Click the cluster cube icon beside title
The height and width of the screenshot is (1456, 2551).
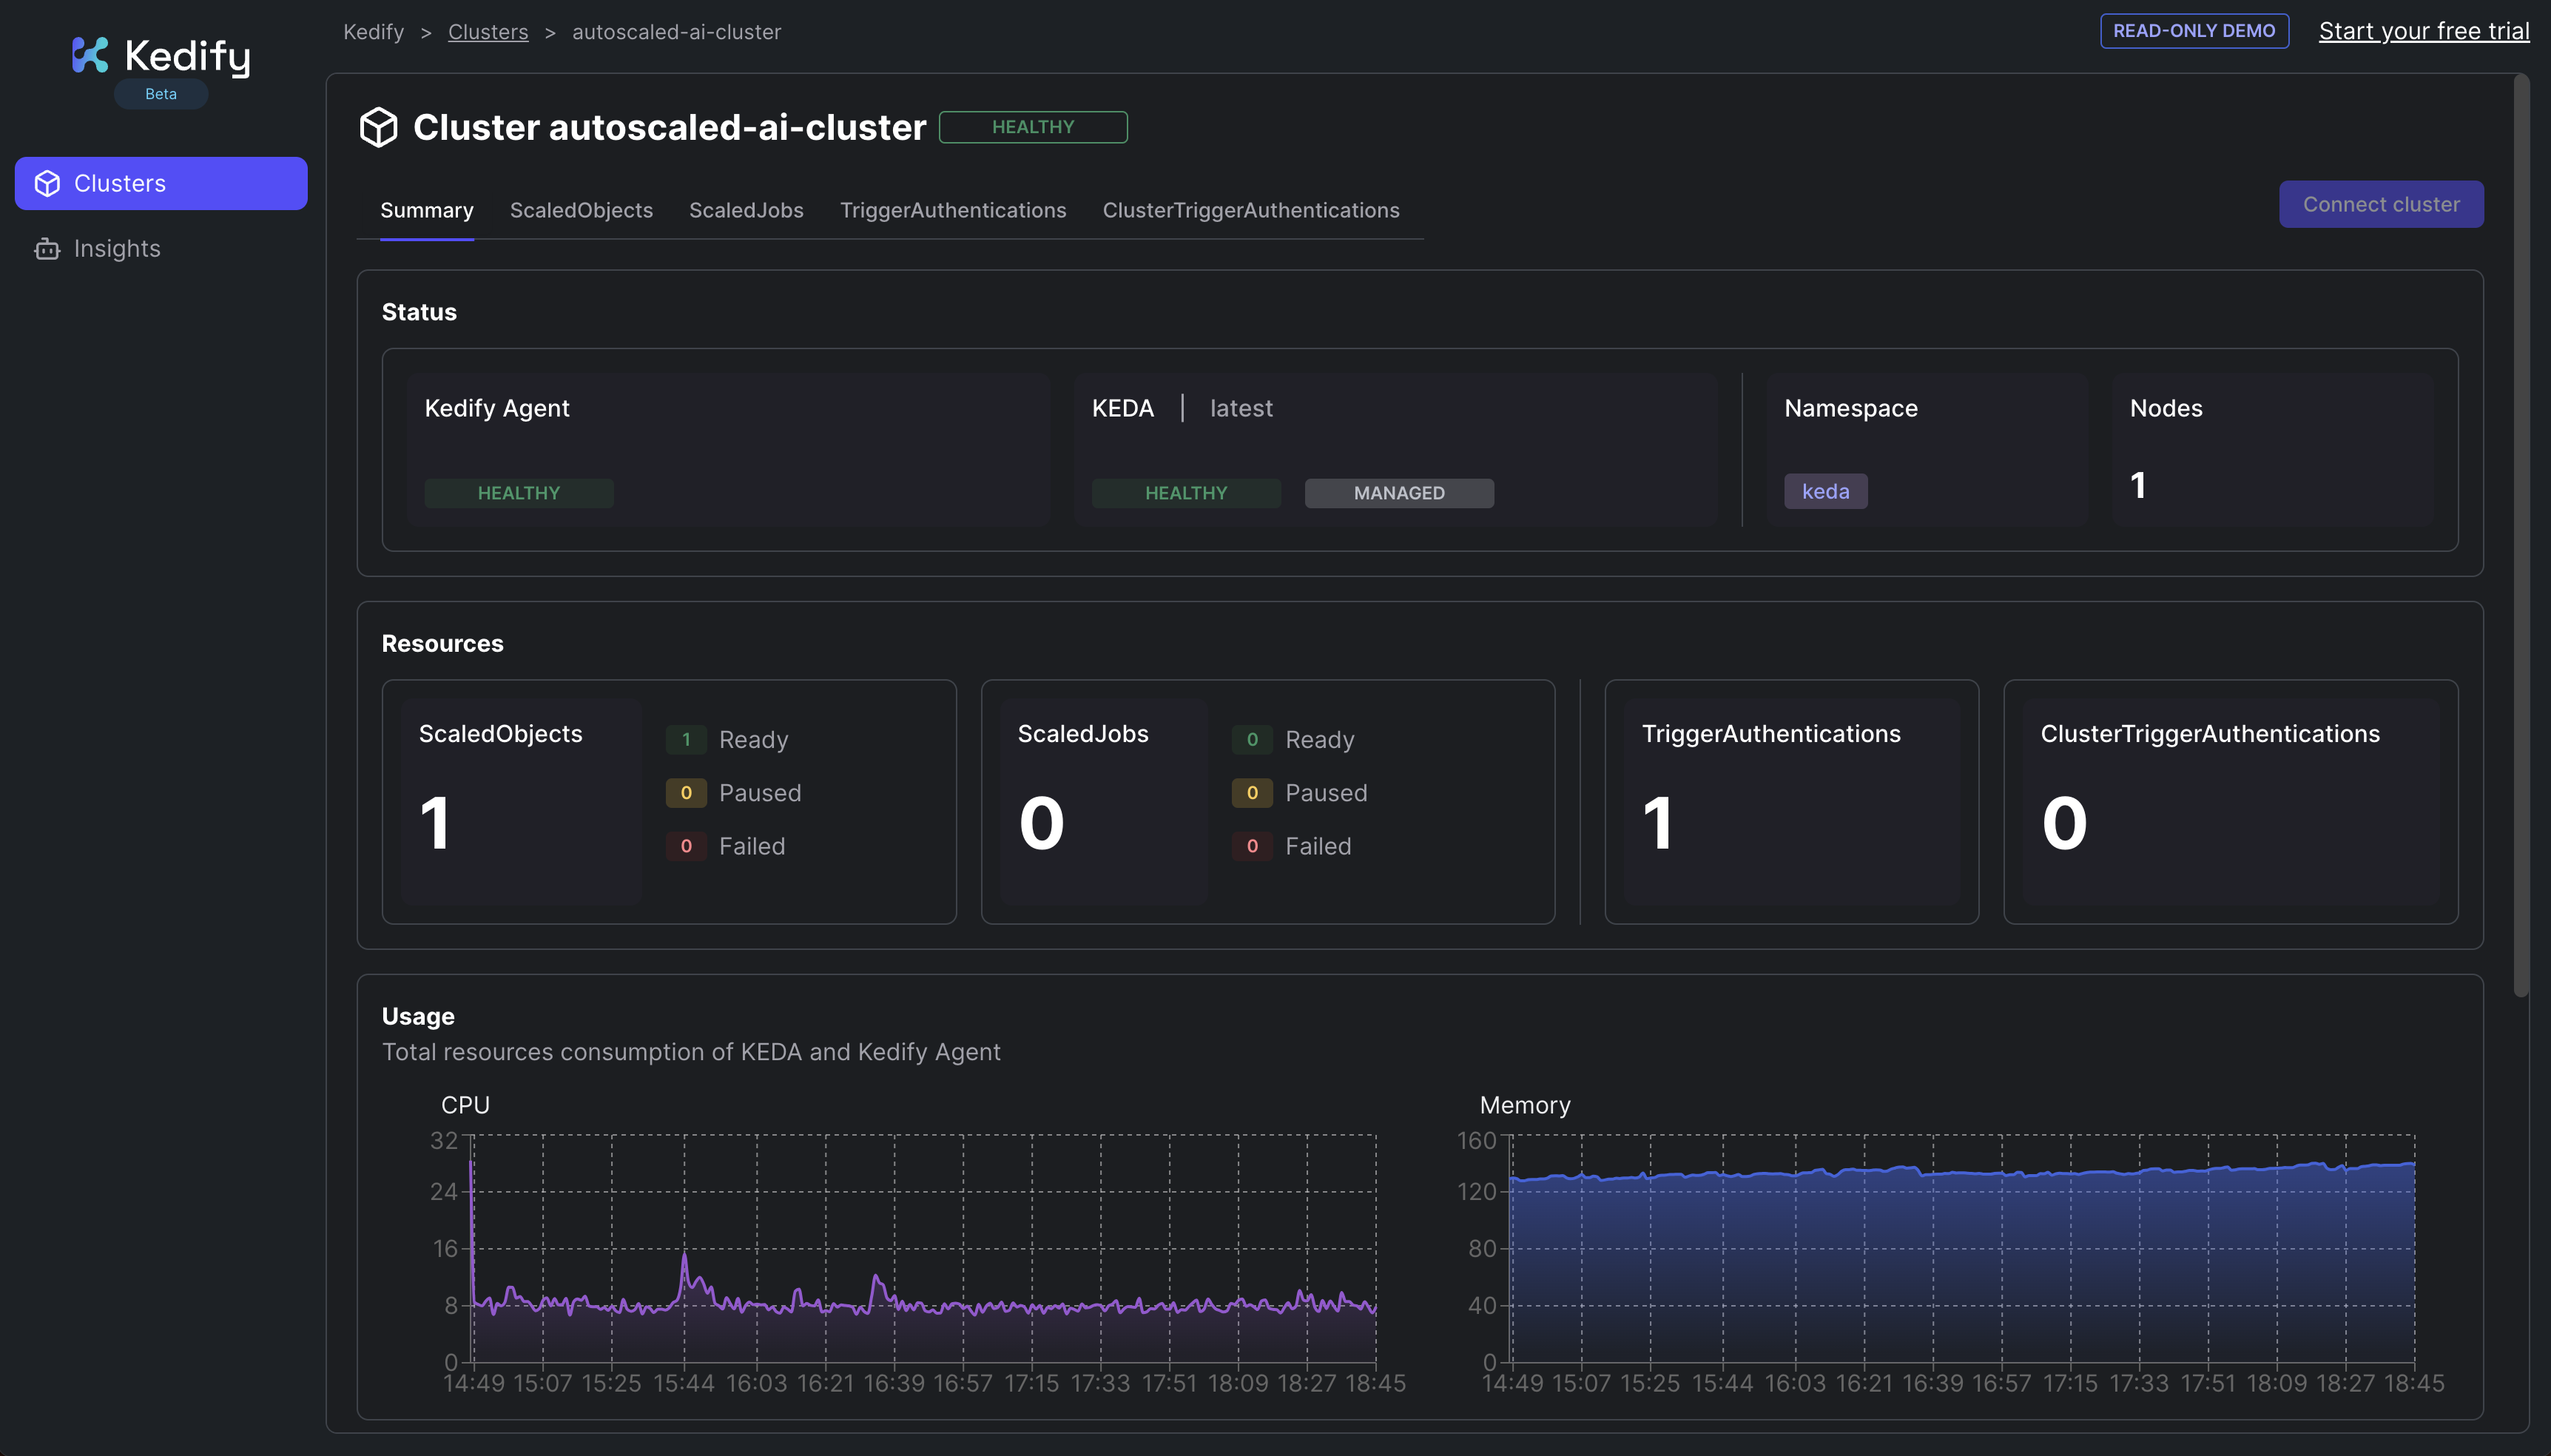[x=378, y=127]
